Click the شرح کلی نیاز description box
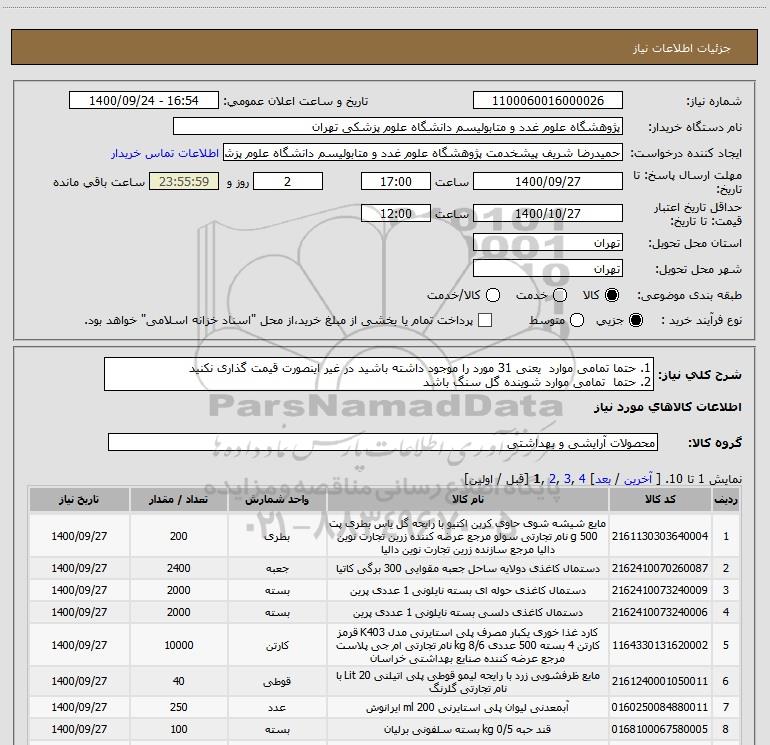770x745 pixels. tap(379, 374)
